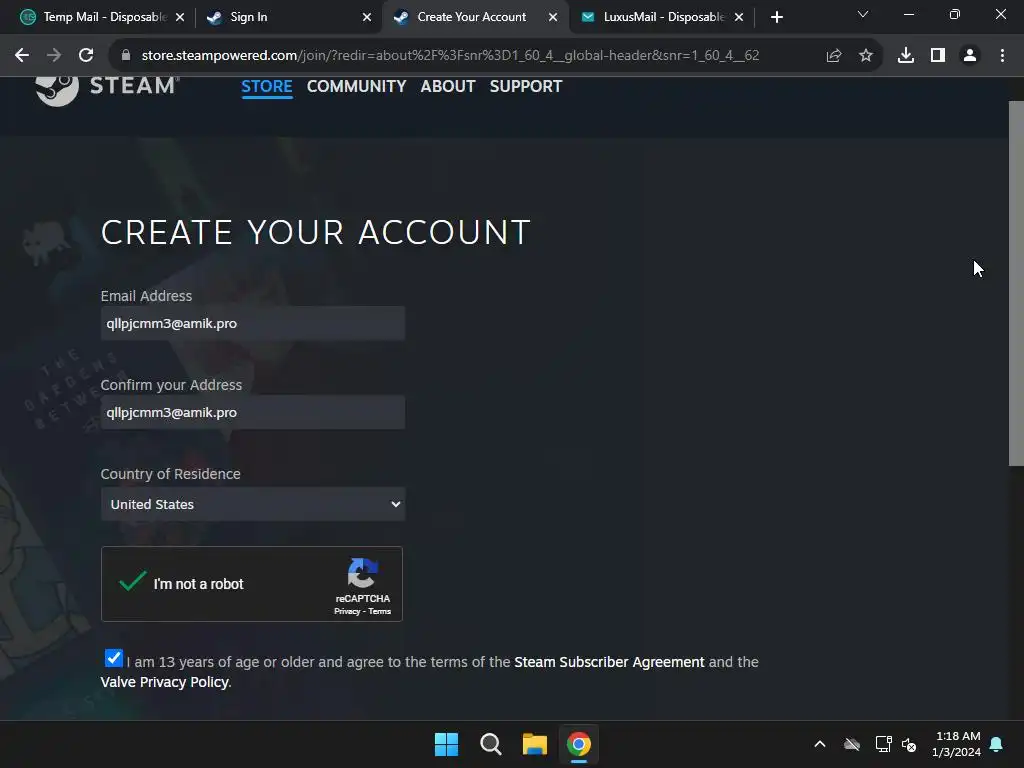
Task: Open reCAPTCHA Terms link
Action: [x=379, y=612]
